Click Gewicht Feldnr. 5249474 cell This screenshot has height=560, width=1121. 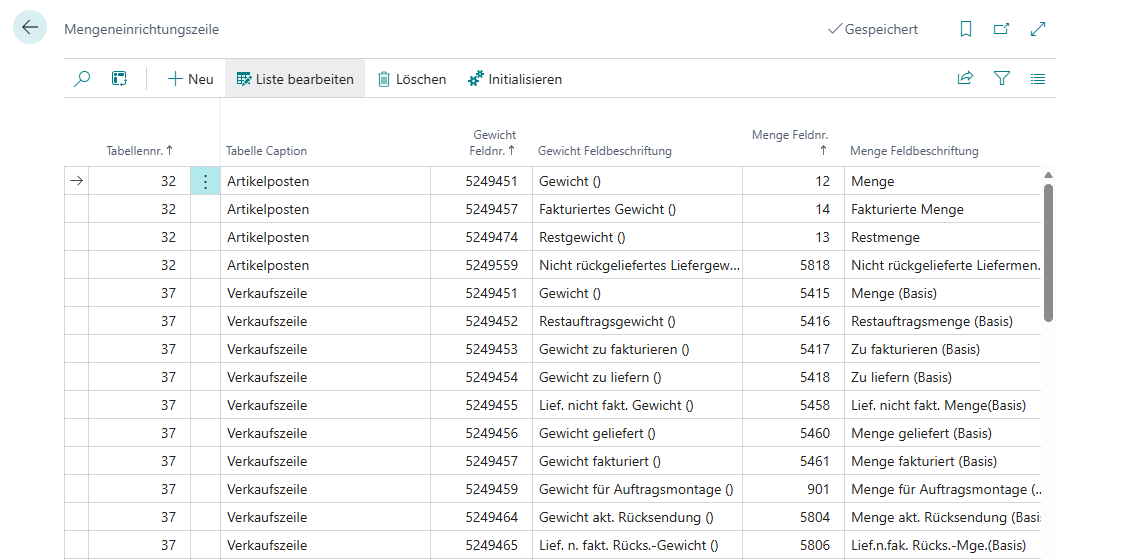[x=481, y=237]
